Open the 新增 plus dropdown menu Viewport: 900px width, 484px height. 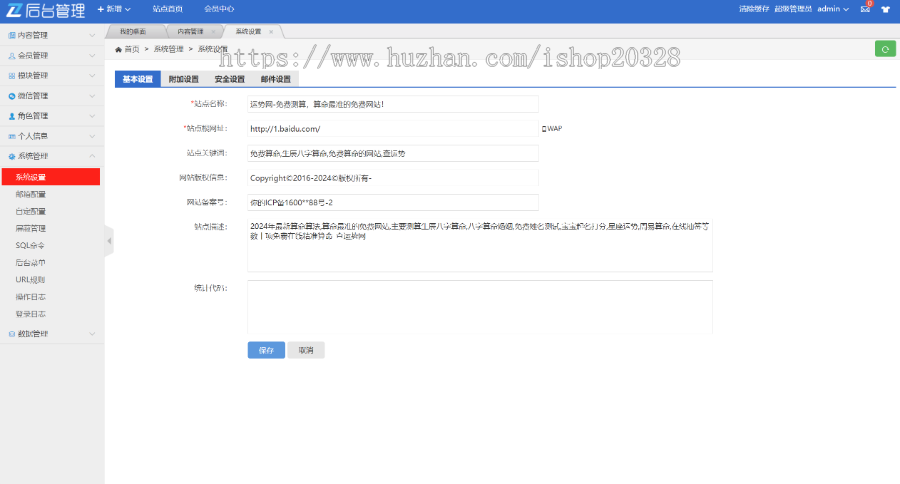pos(114,9)
